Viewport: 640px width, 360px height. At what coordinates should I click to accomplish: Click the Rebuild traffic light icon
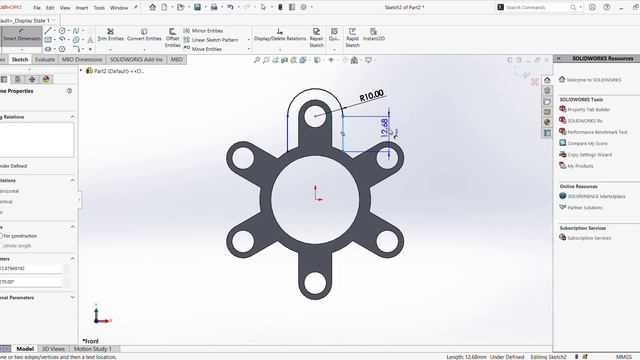point(280,7)
